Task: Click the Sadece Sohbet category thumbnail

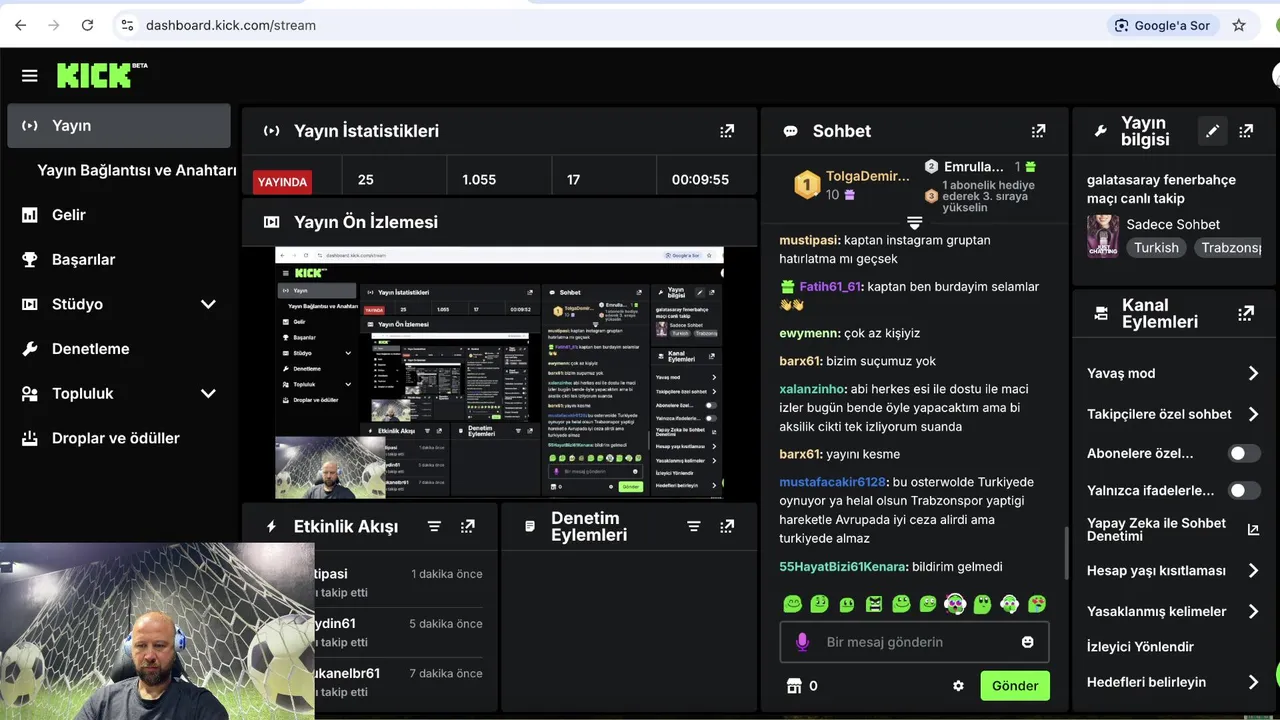Action: 1103,236
